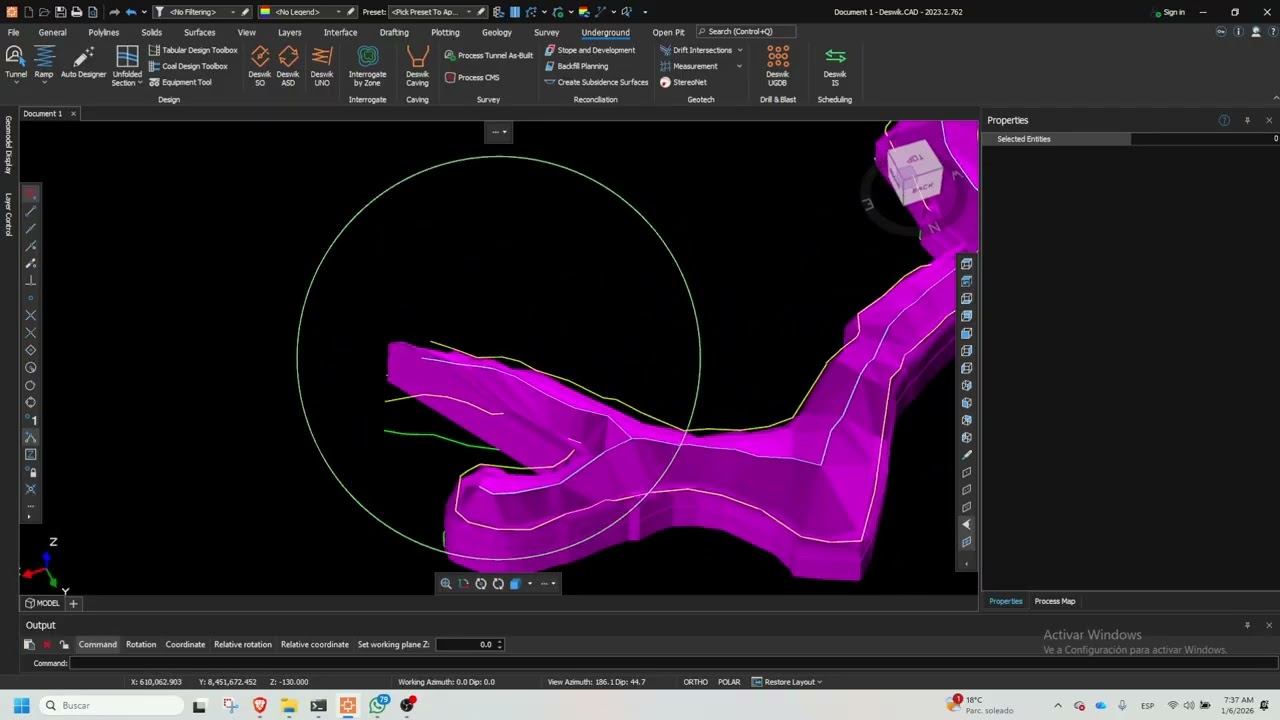
Task: Click zoom magnifier in viewport toolbar
Action: click(x=446, y=584)
